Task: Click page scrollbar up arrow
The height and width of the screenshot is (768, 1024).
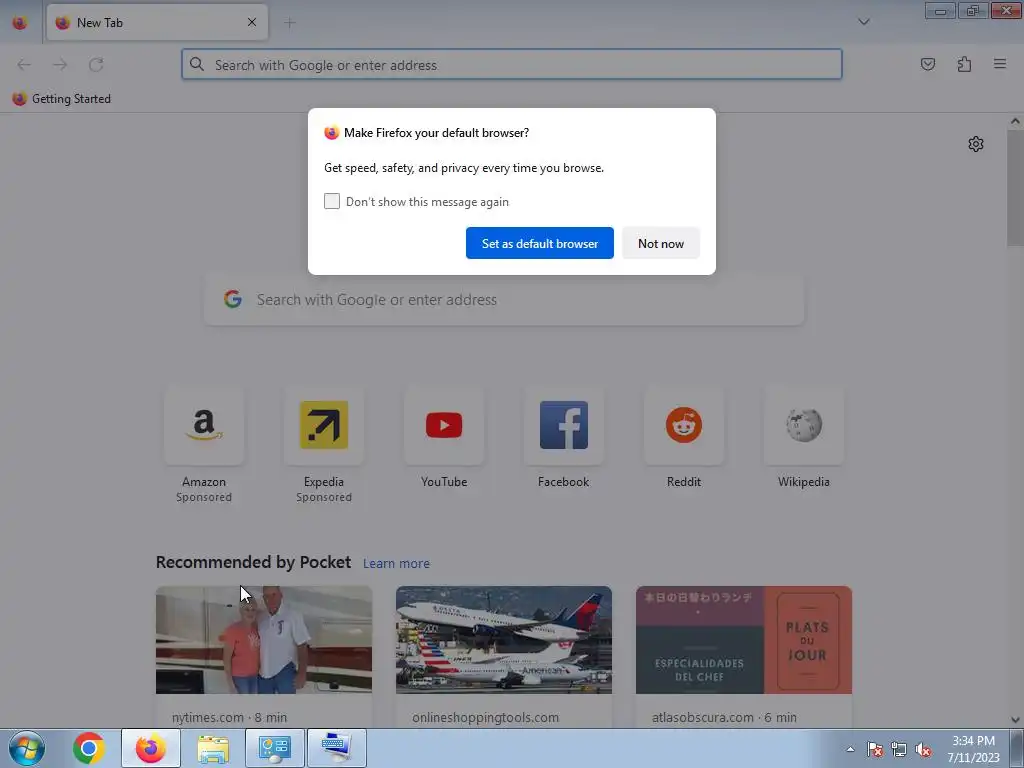Action: tap(1015, 121)
